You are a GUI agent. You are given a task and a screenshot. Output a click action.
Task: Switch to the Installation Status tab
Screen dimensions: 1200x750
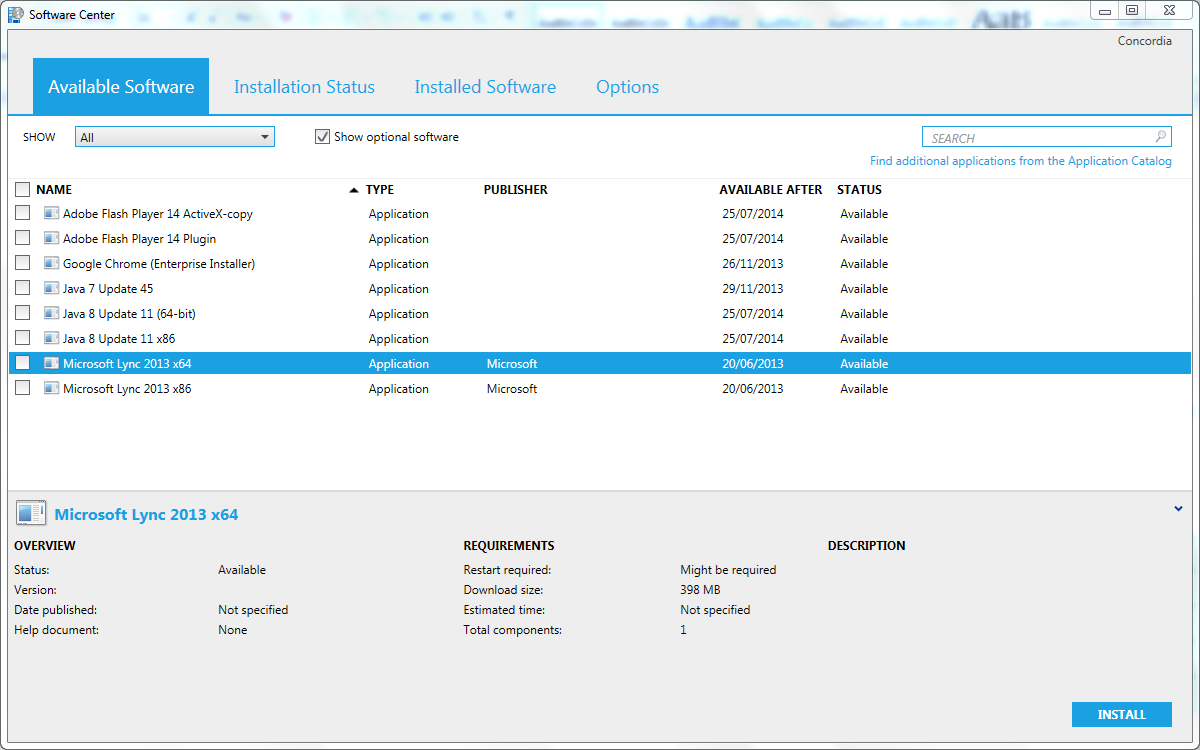click(x=304, y=86)
